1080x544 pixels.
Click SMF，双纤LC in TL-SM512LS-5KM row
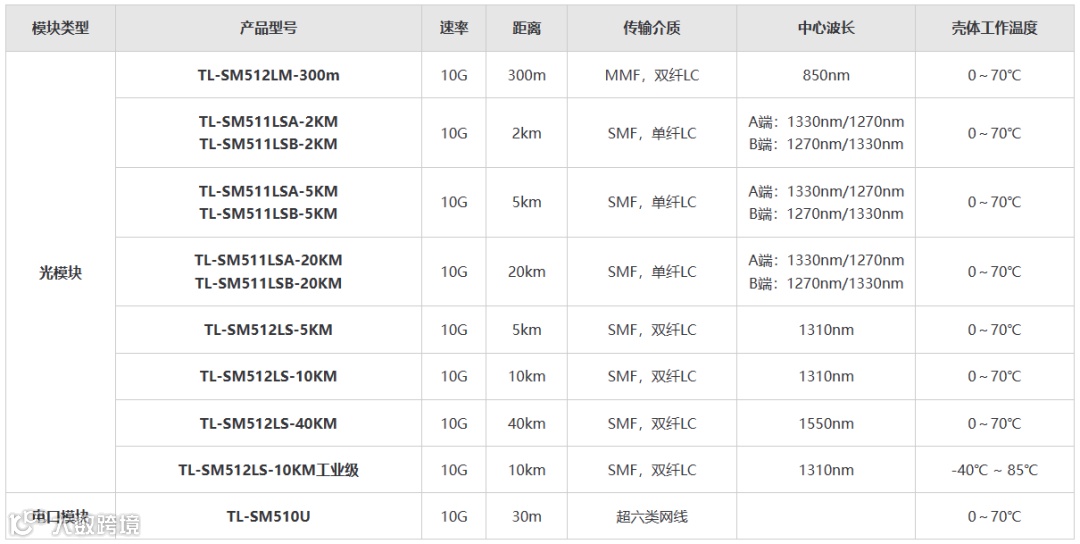tap(652, 330)
